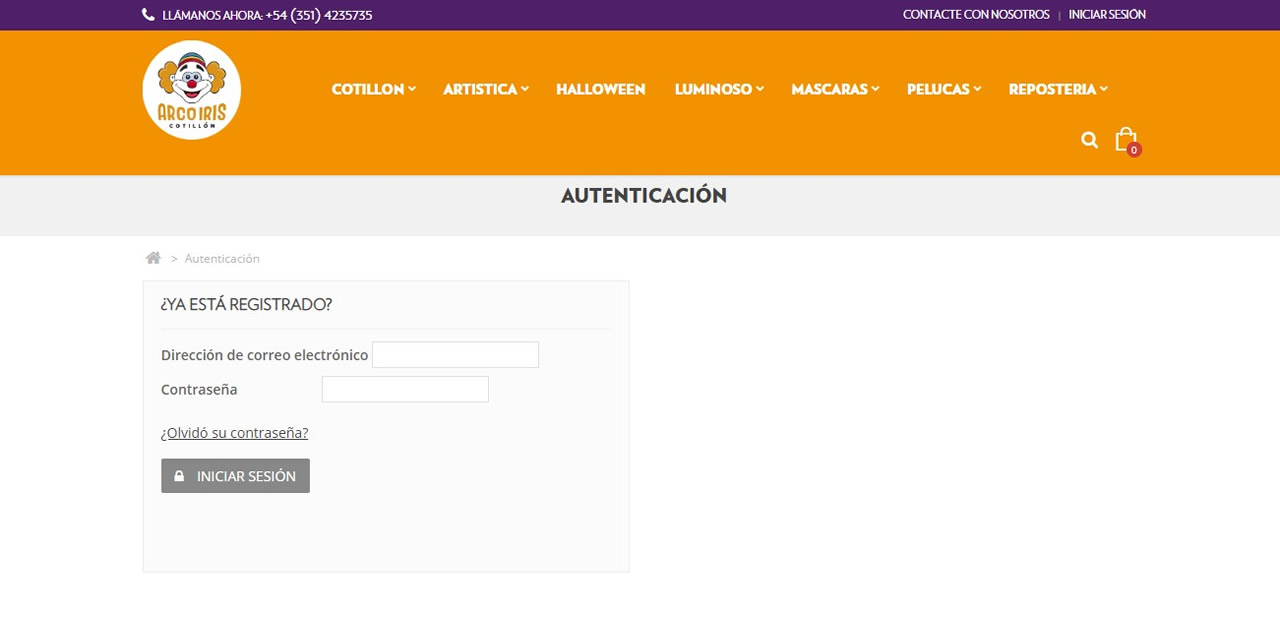
Task: Open the COTILLON category
Action: click(x=368, y=89)
